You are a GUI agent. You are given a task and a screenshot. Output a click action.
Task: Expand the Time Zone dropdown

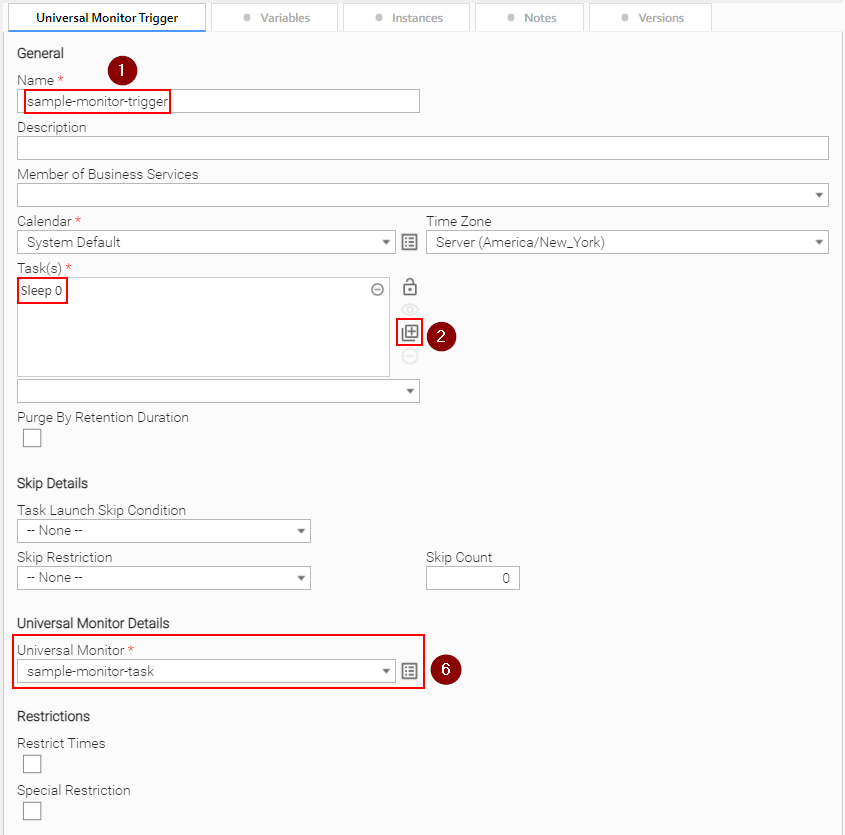819,242
